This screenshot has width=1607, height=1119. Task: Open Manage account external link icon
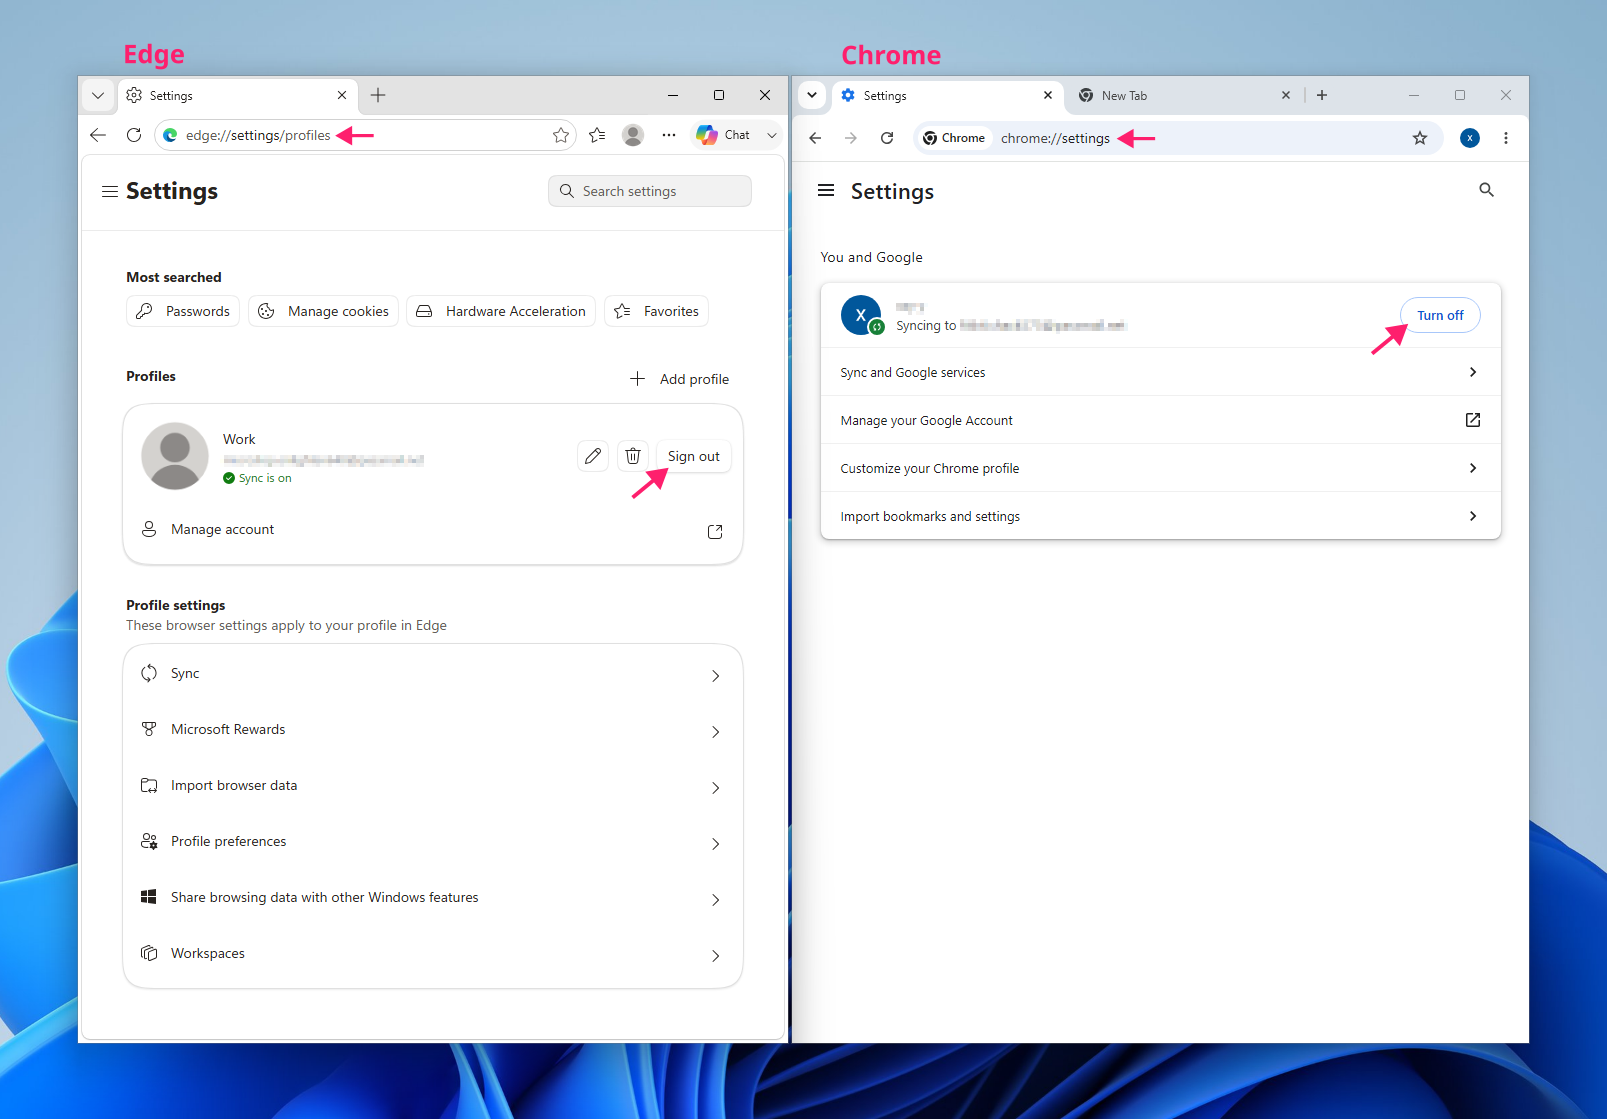715,531
